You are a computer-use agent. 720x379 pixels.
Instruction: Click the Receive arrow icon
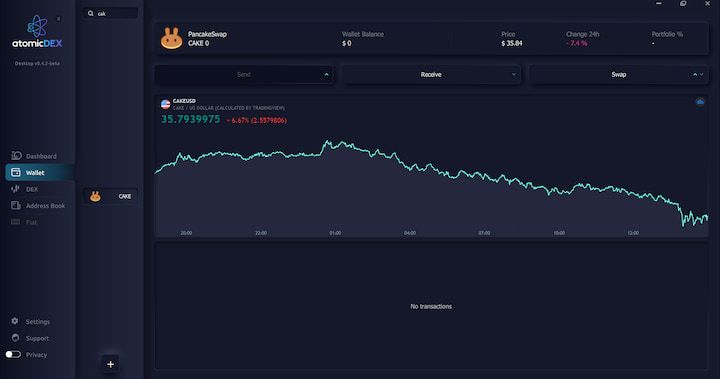(x=513, y=74)
